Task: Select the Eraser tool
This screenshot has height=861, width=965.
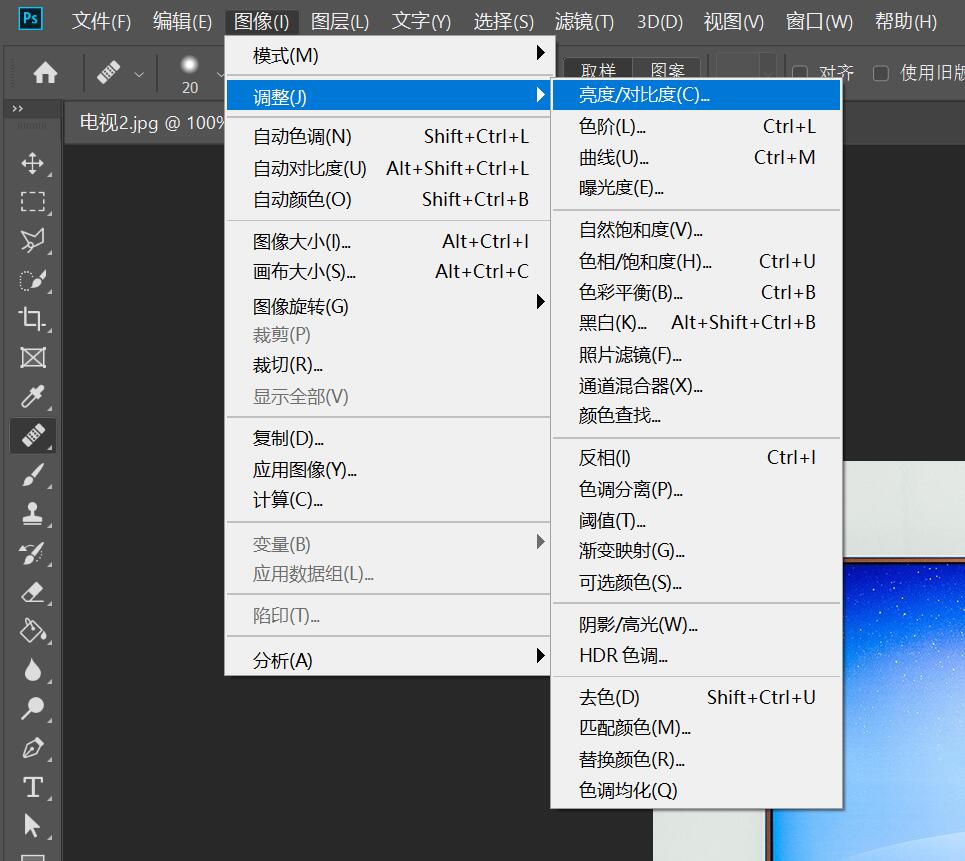Action: coord(33,592)
